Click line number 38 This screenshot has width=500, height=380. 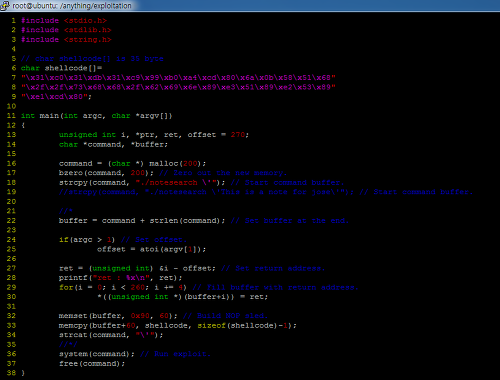(11, 373)
